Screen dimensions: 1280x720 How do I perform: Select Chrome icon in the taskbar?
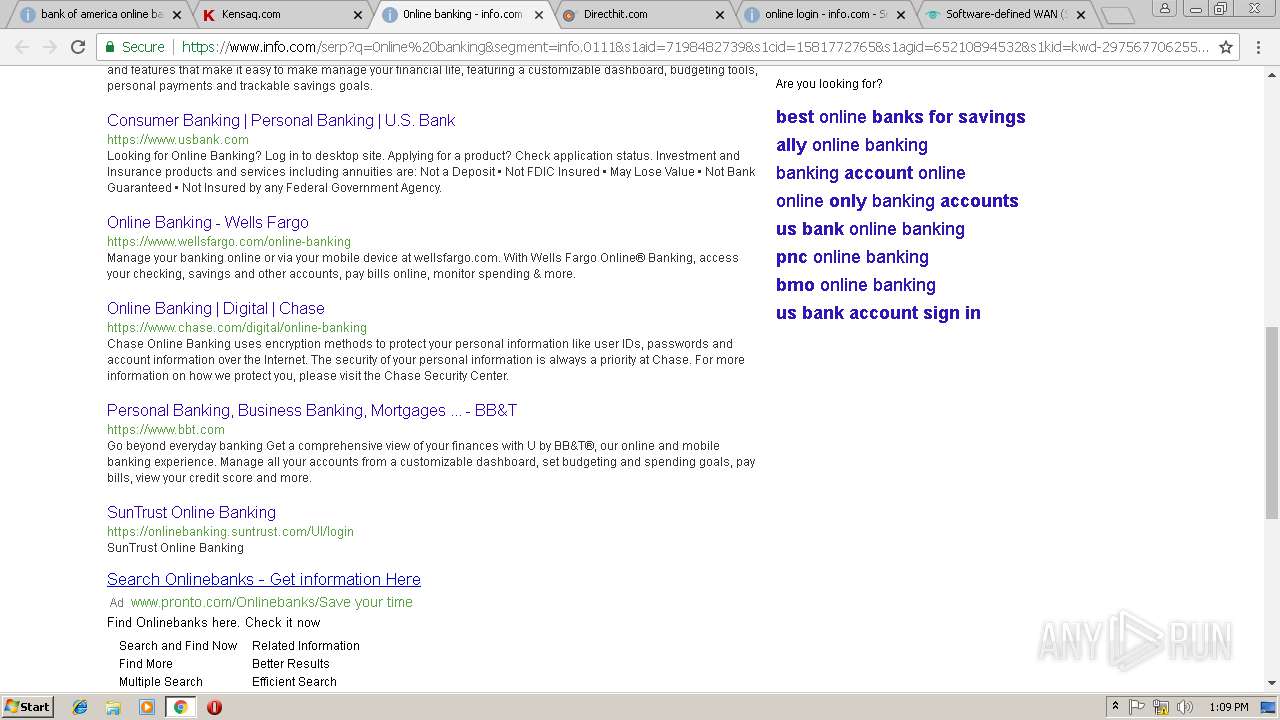point(180,707)
